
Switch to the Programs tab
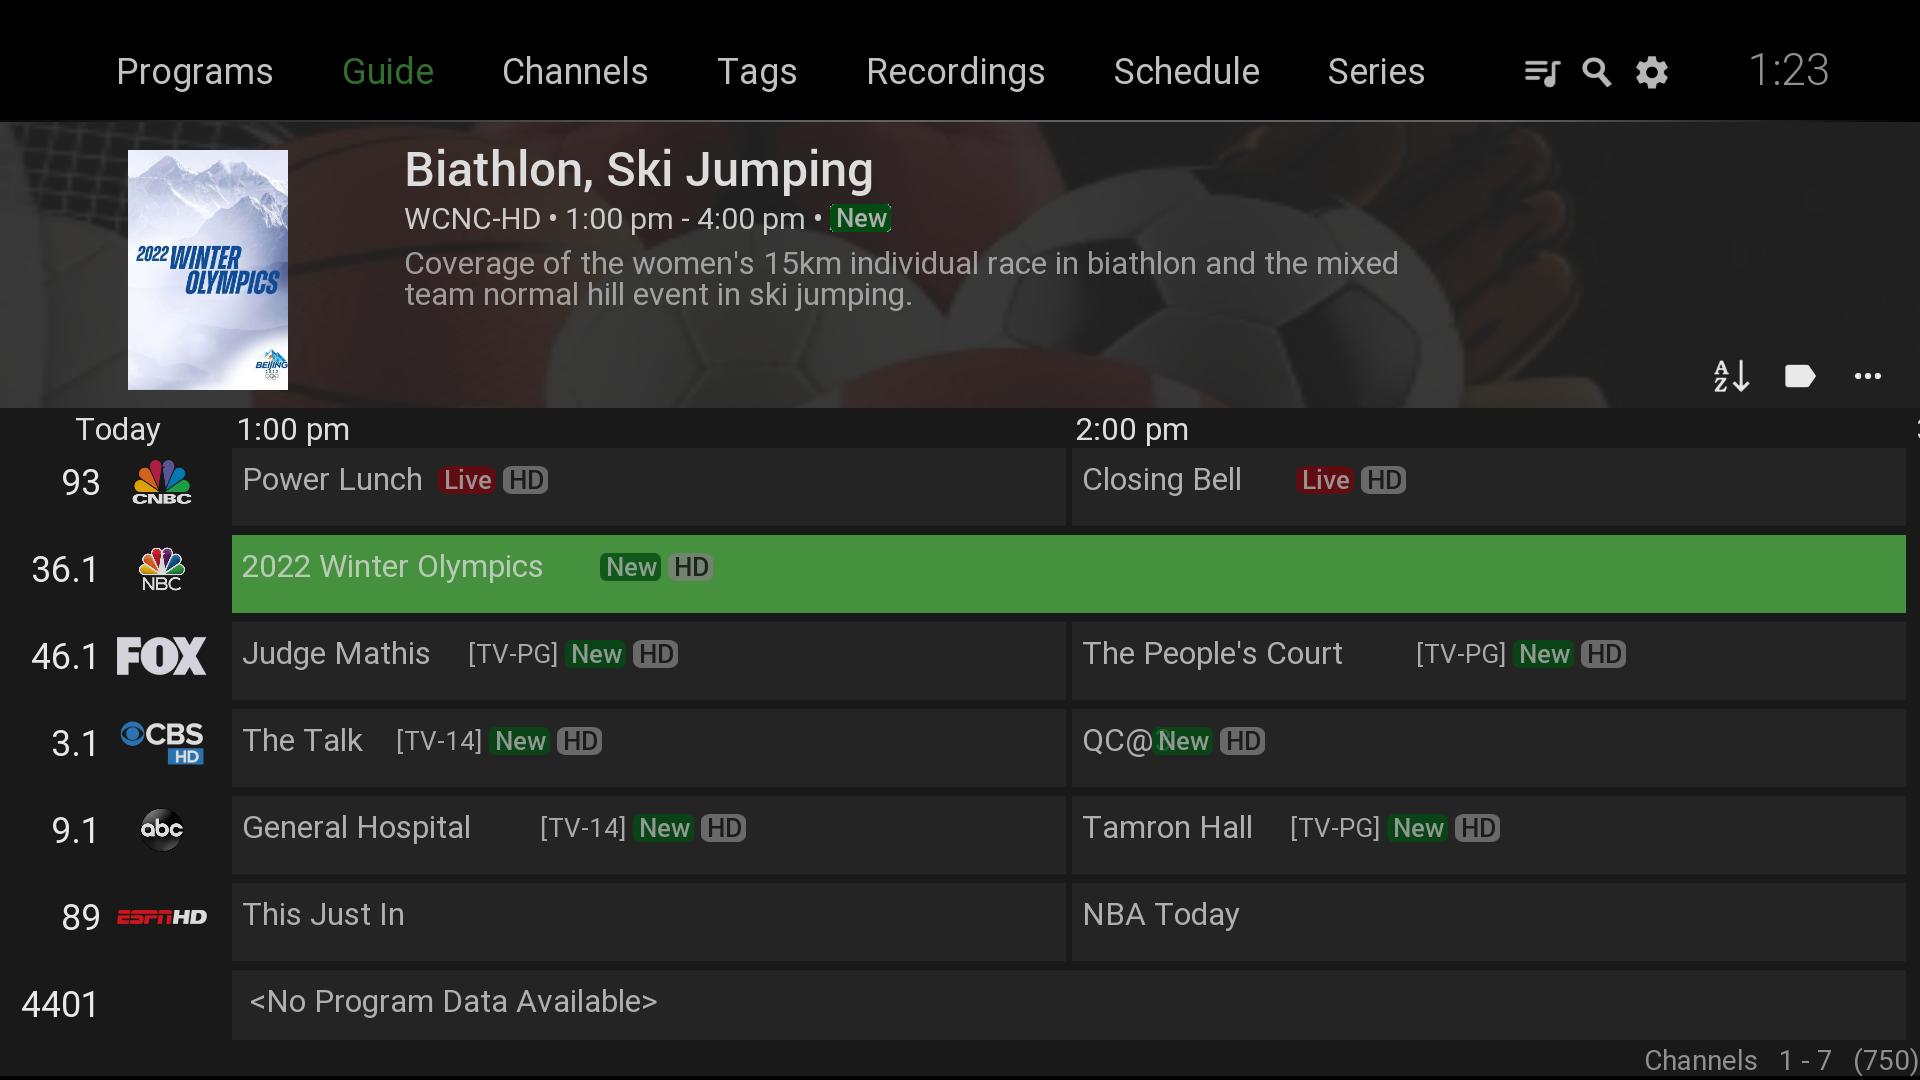coord(194,72)
